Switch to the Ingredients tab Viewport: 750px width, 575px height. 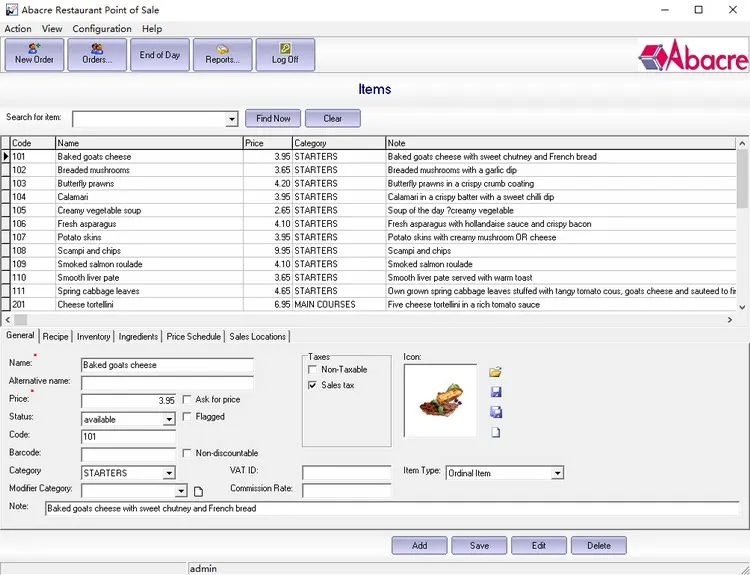(138, 336)
